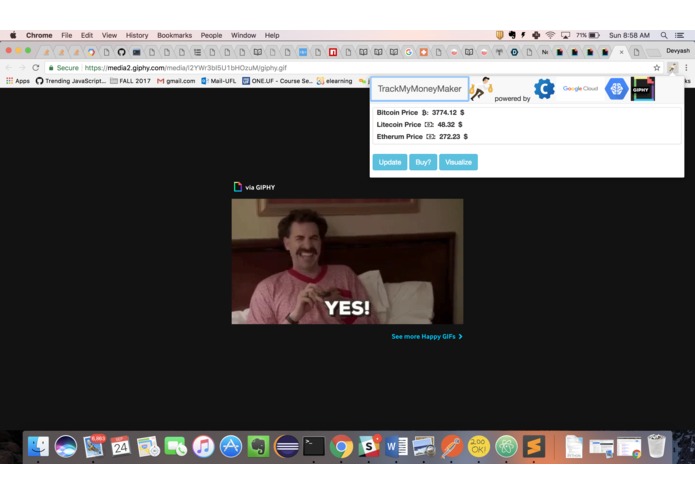Screen dimensions: 695x494
Task: Open iTunes from the dock
Action: point(203,446)
